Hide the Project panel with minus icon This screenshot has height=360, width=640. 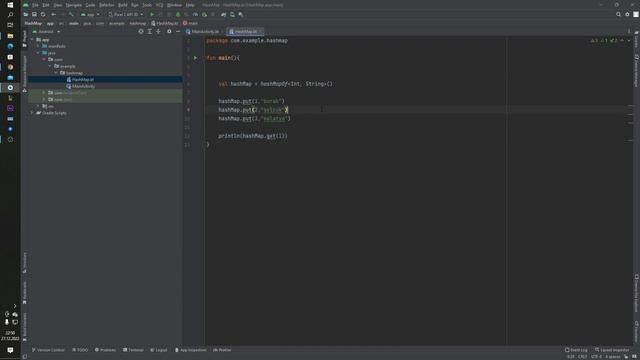coord(178,31)
